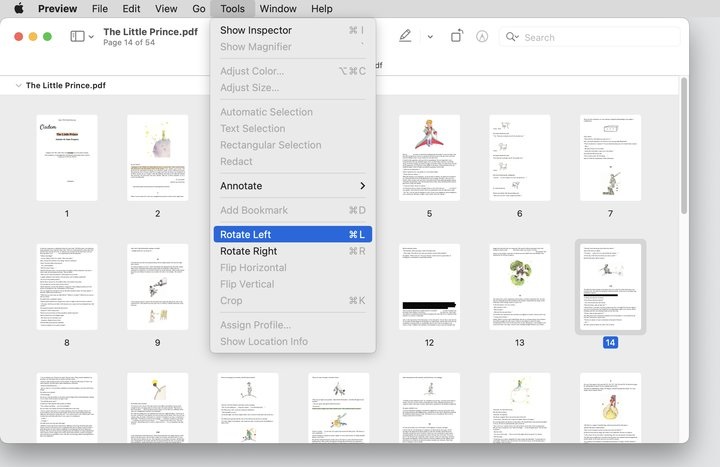The height and width of the screenshot is (467, 720).
Task: Select page 2 thumbnail
Action: click(x=158, y=158)
